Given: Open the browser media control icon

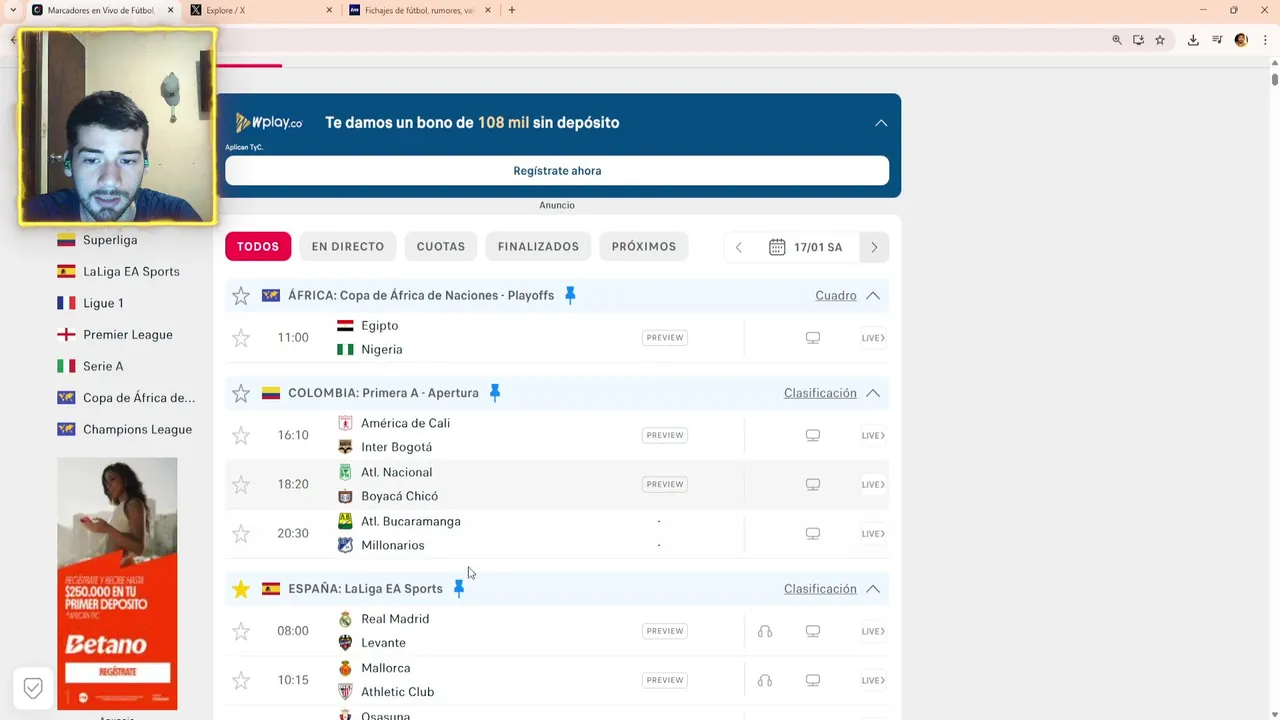Looking at the screenshot, I should (x=1217, y=40).
